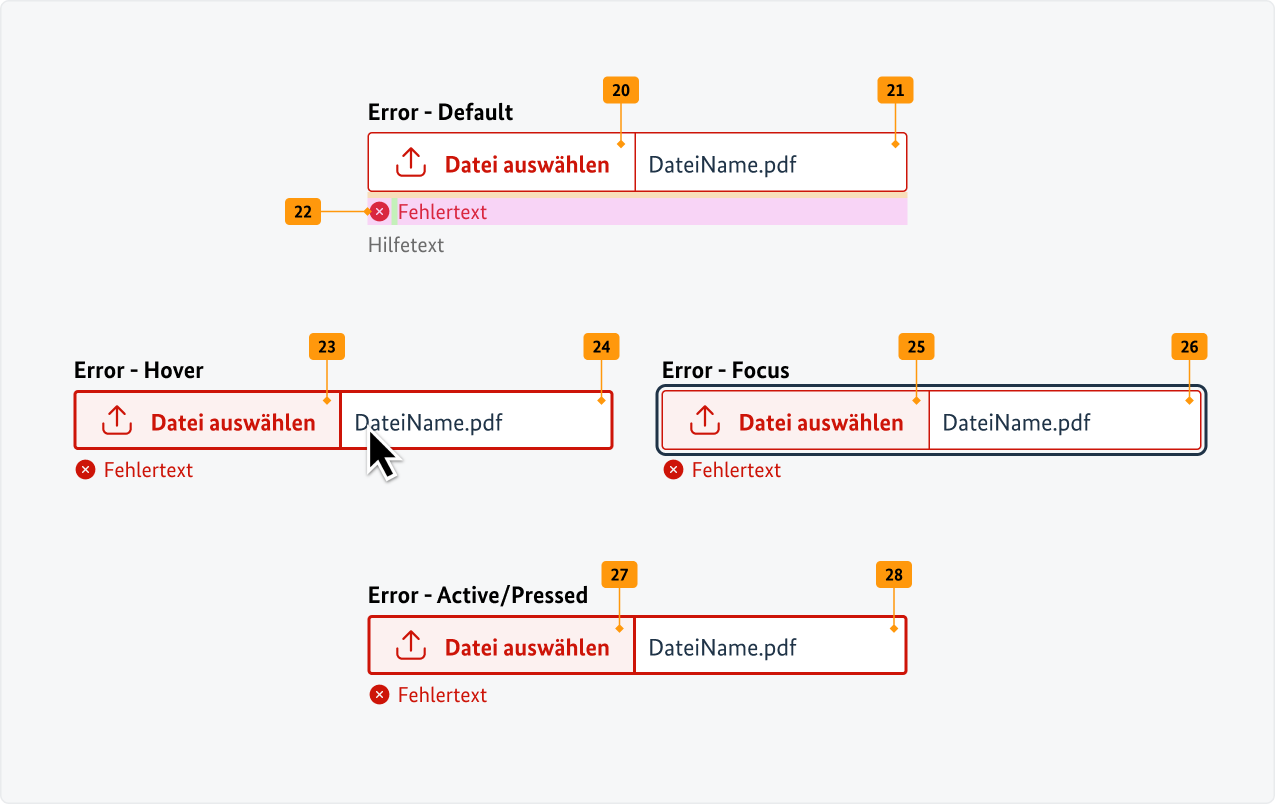
Task: Click error icon next to annotation 22
Action: pyautogui.click(x=380, y=212)
